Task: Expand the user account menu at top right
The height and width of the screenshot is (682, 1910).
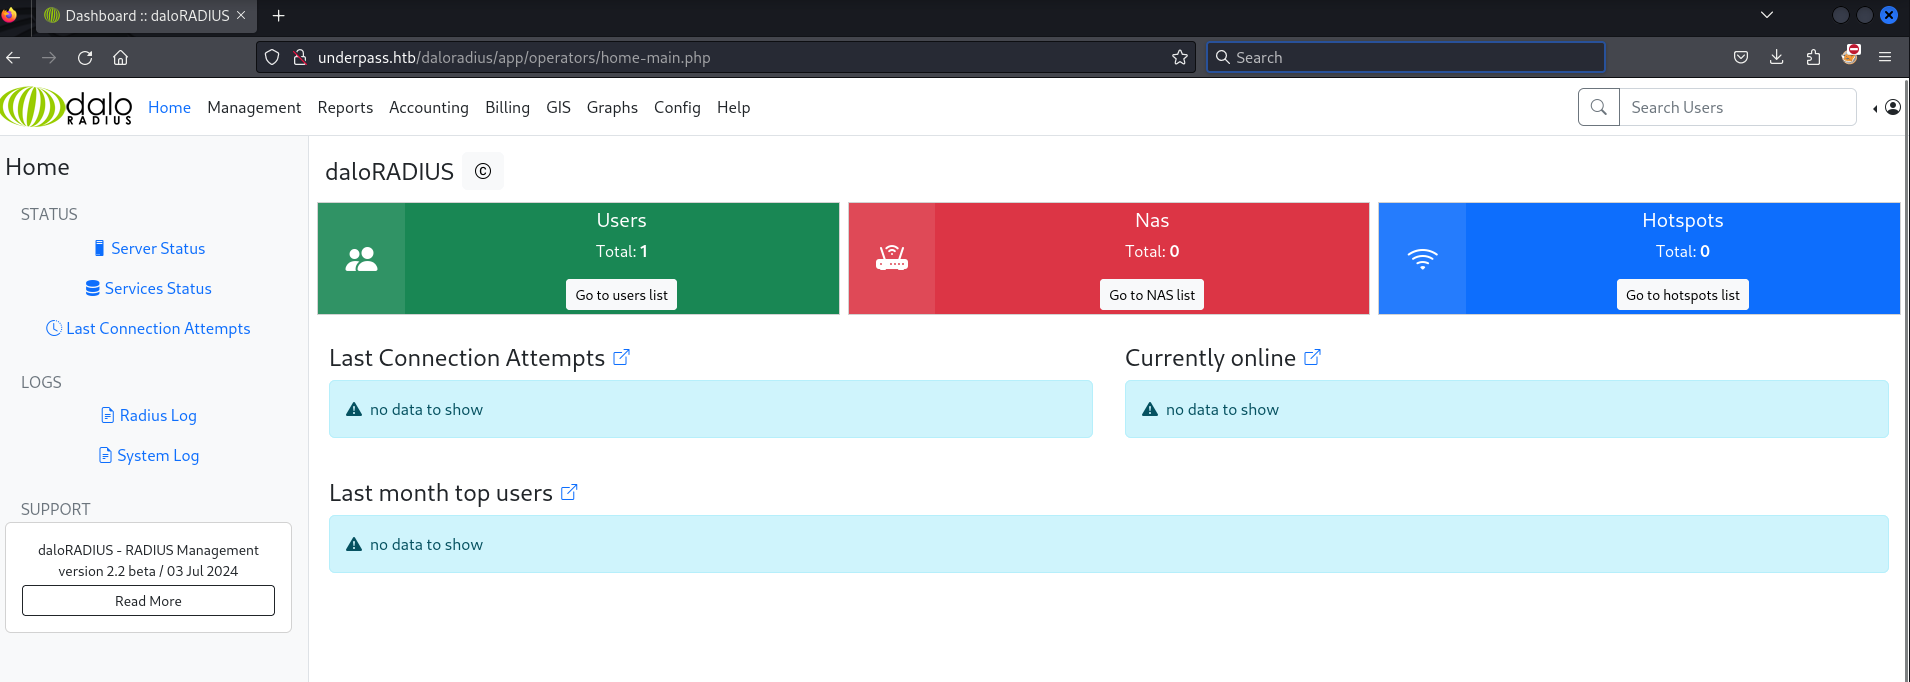Action: tap(1887, 107)
